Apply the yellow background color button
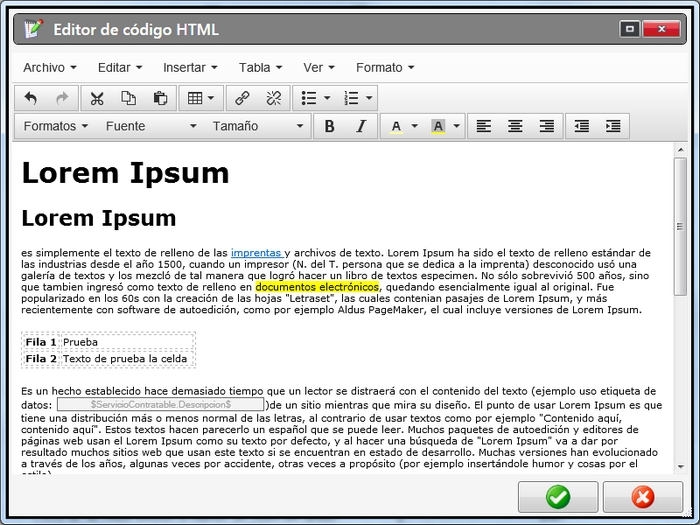Viewport: 700px width, 525px height. click(438, 126)
